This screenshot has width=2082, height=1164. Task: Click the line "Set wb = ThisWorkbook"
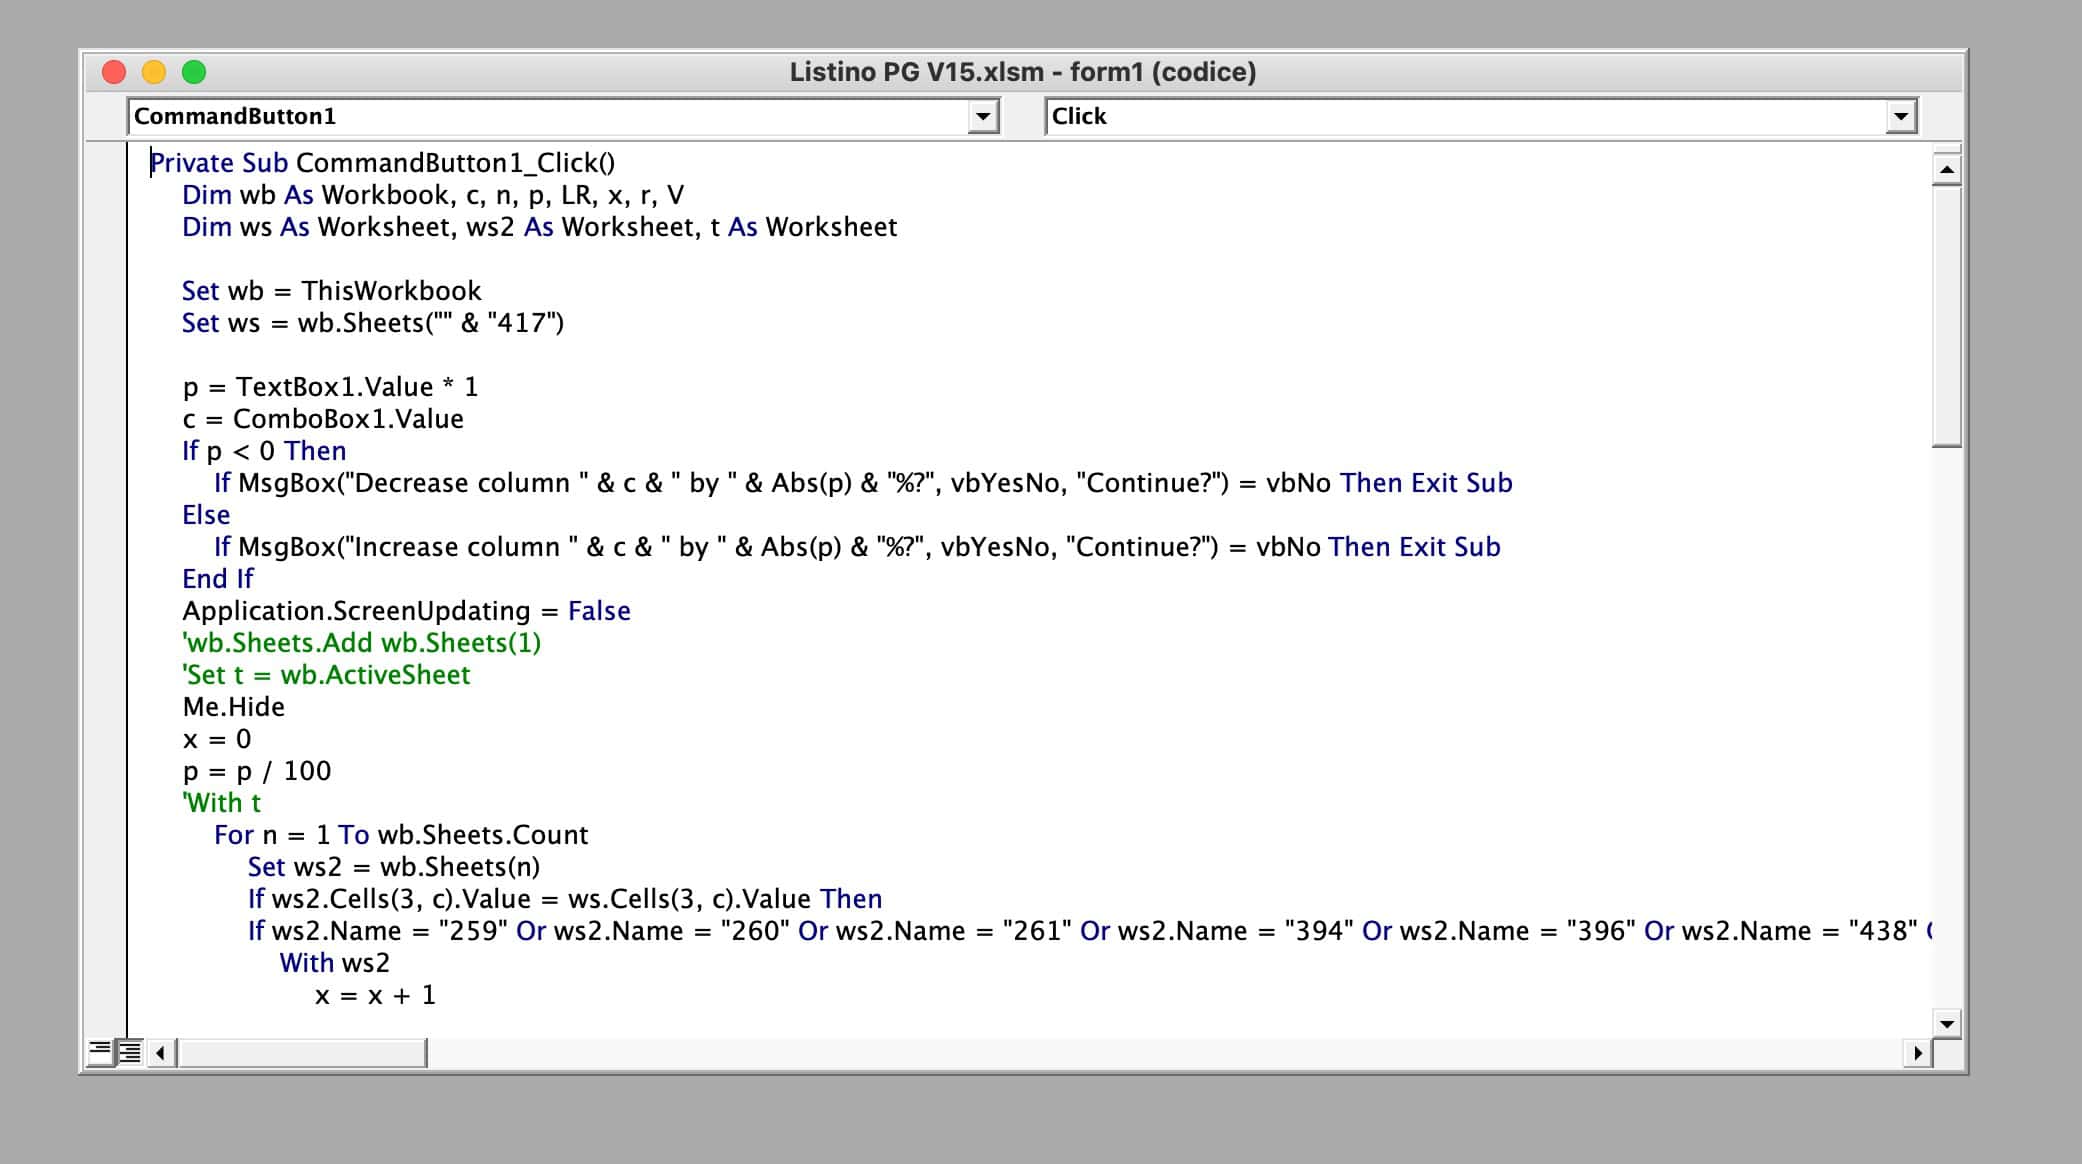[331, 291]
